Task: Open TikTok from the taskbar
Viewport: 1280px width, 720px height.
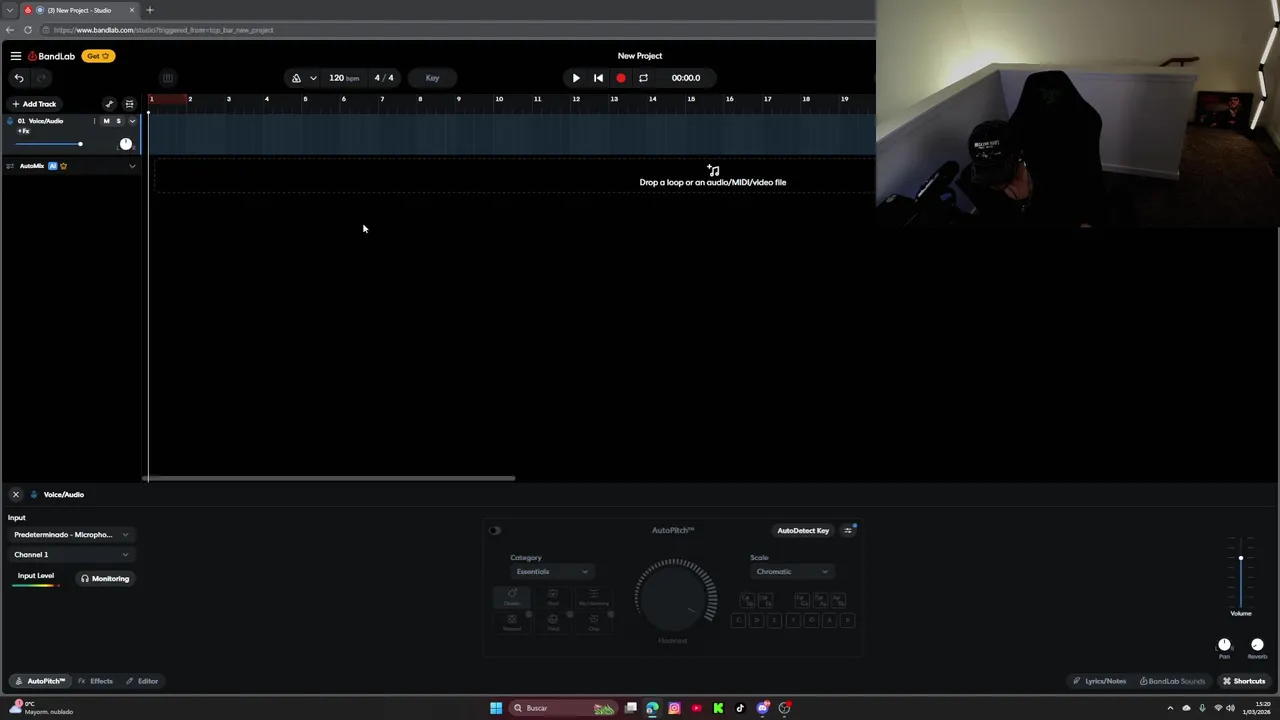Action: pos(740,708)
